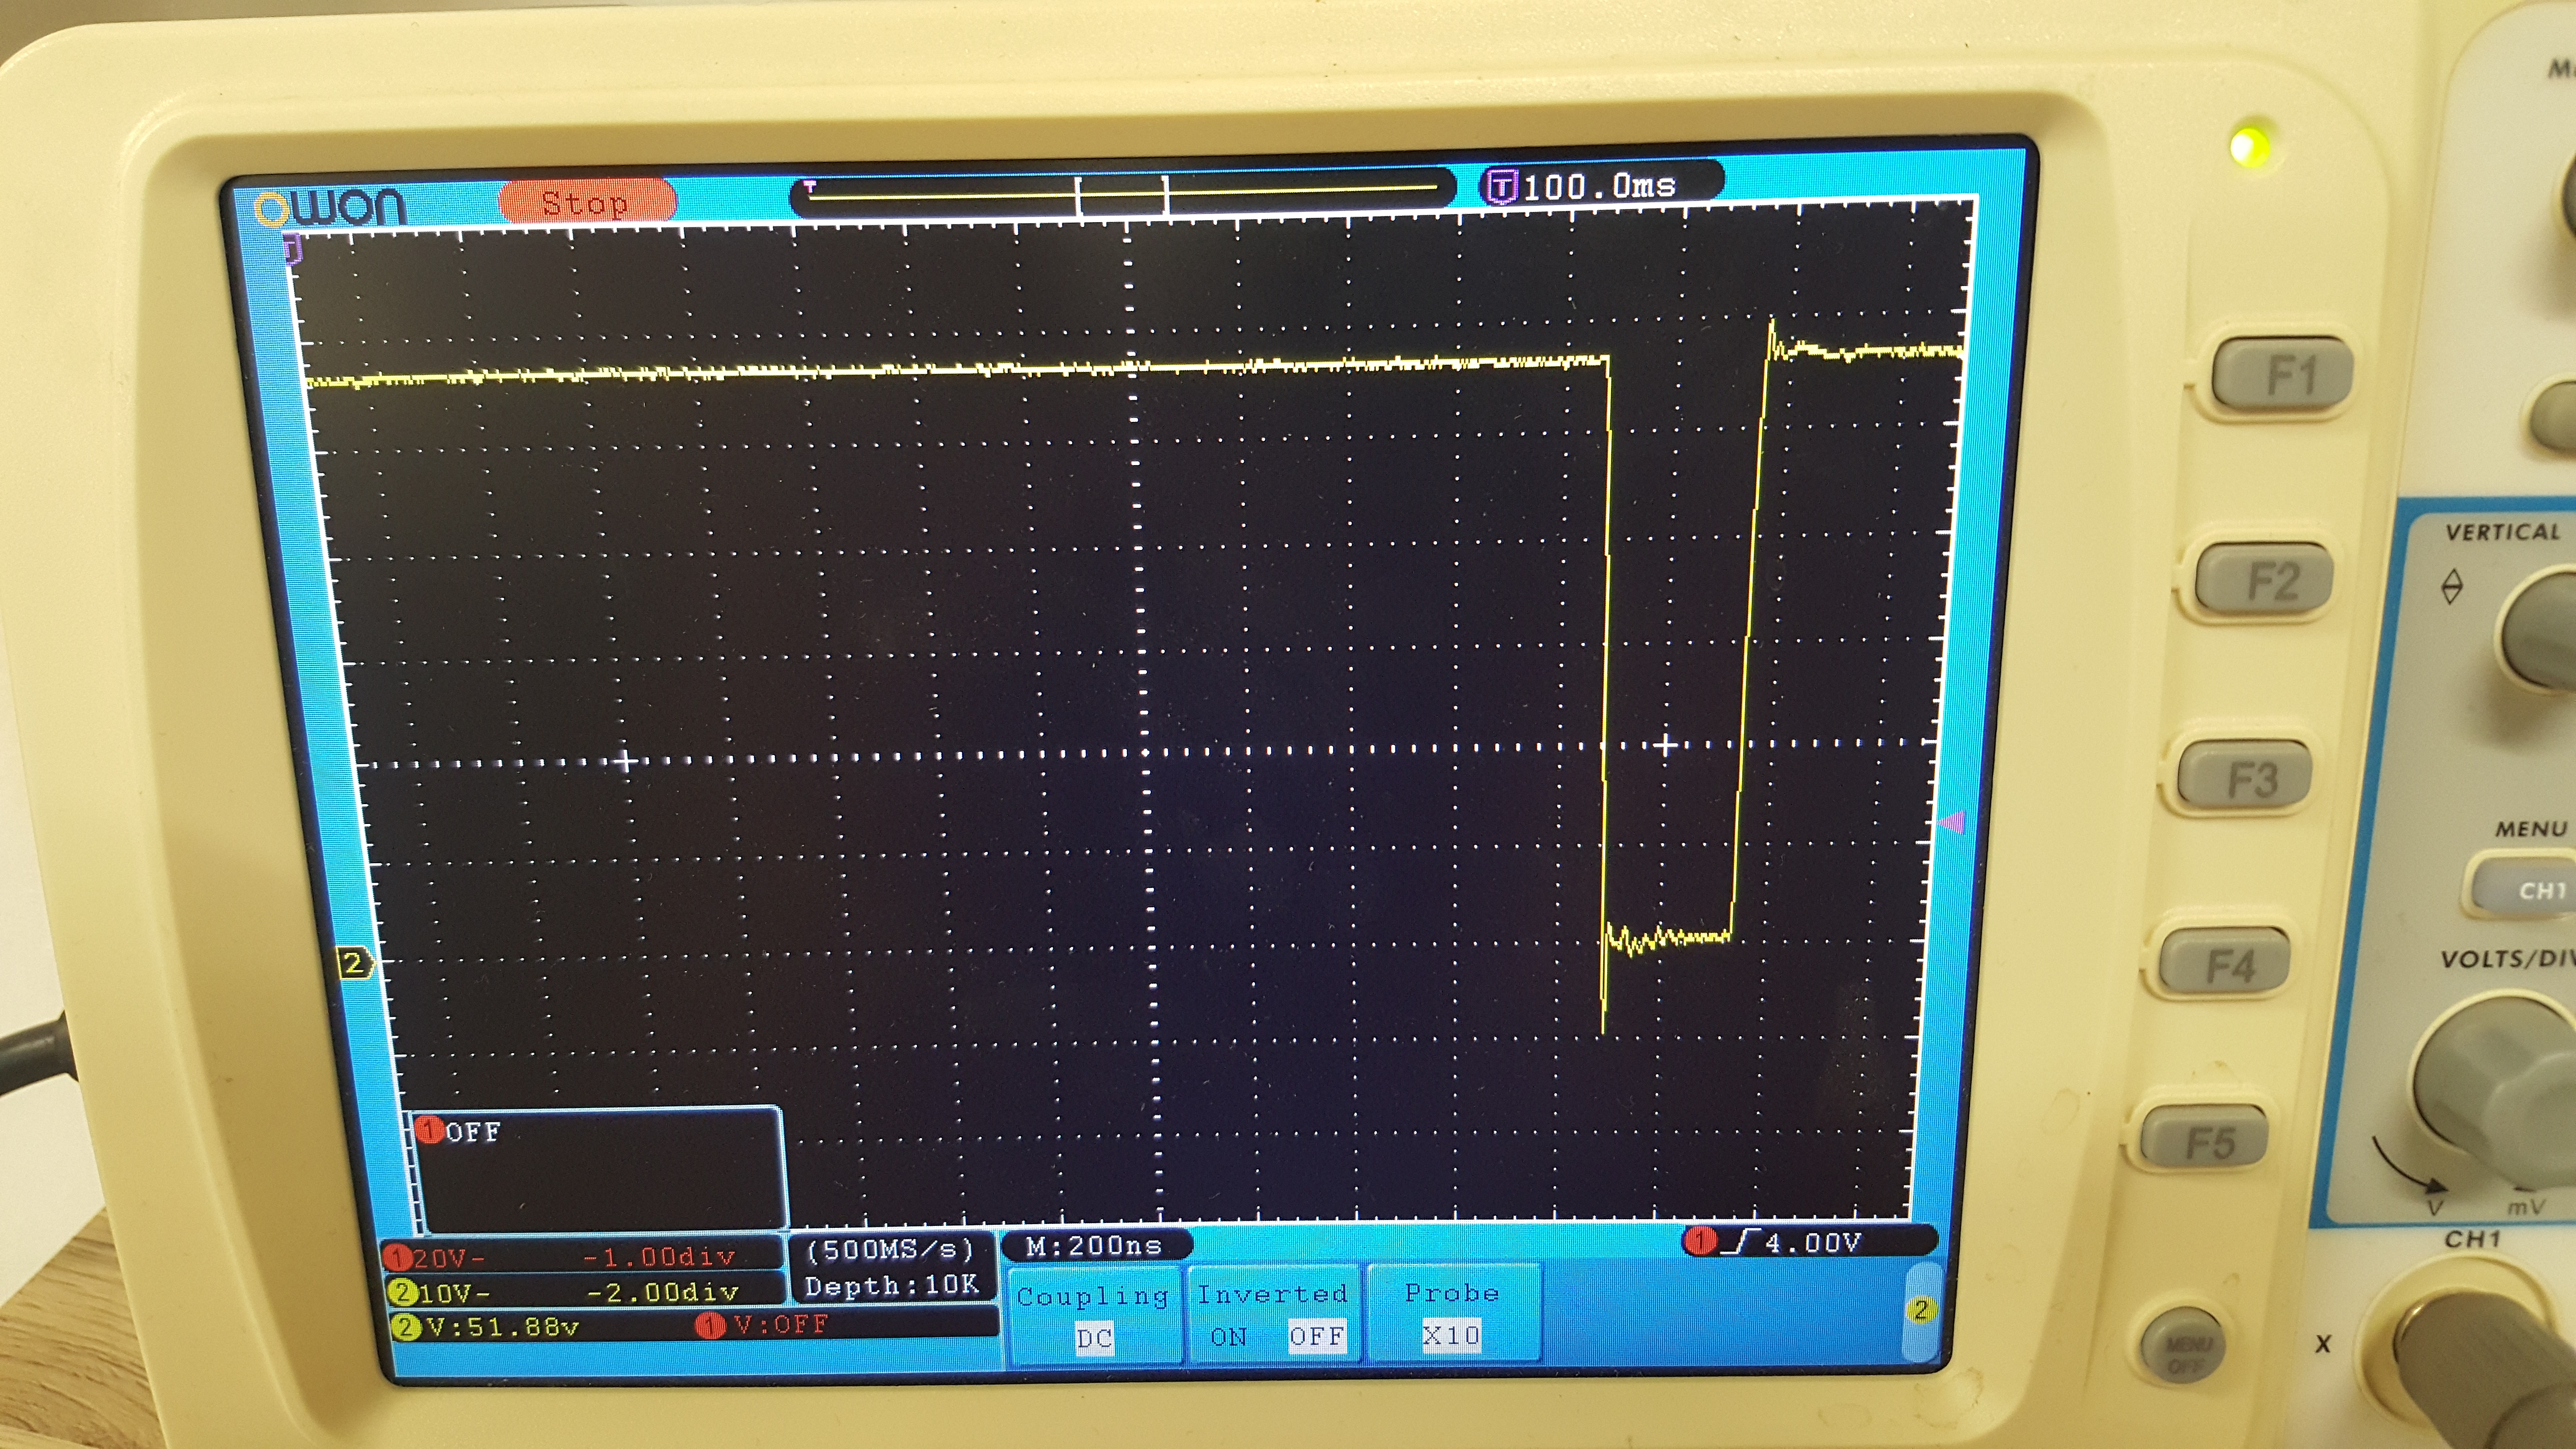Tap the OWON logo on screen
Screen dimensions: 2576x1449
coord(330,208)
